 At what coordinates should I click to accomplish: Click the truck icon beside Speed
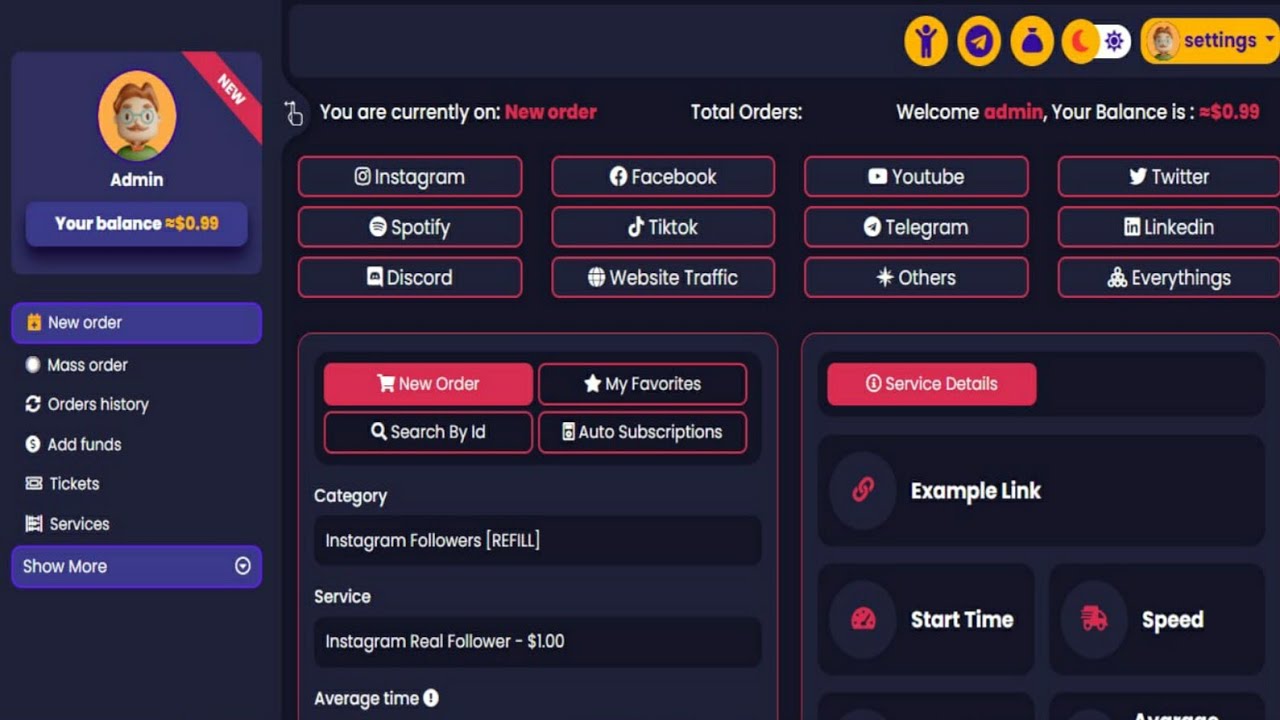[x=1094, y=619]
